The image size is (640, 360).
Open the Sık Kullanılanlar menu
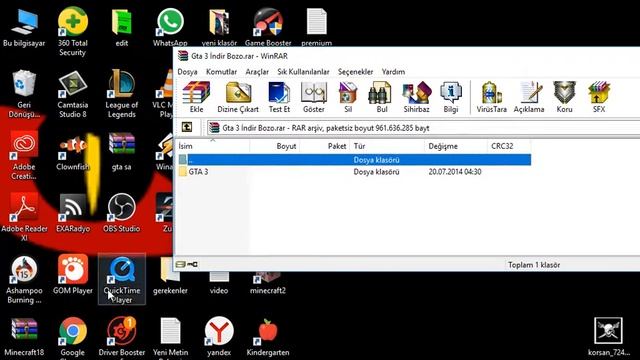pos(303,72)
